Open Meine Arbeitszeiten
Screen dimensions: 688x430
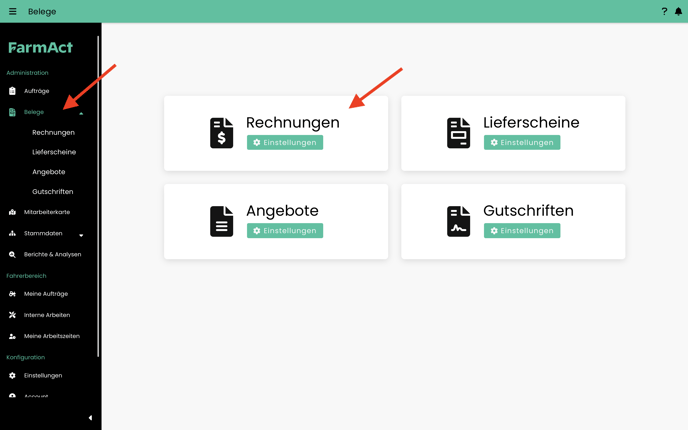tap(52, 336)
